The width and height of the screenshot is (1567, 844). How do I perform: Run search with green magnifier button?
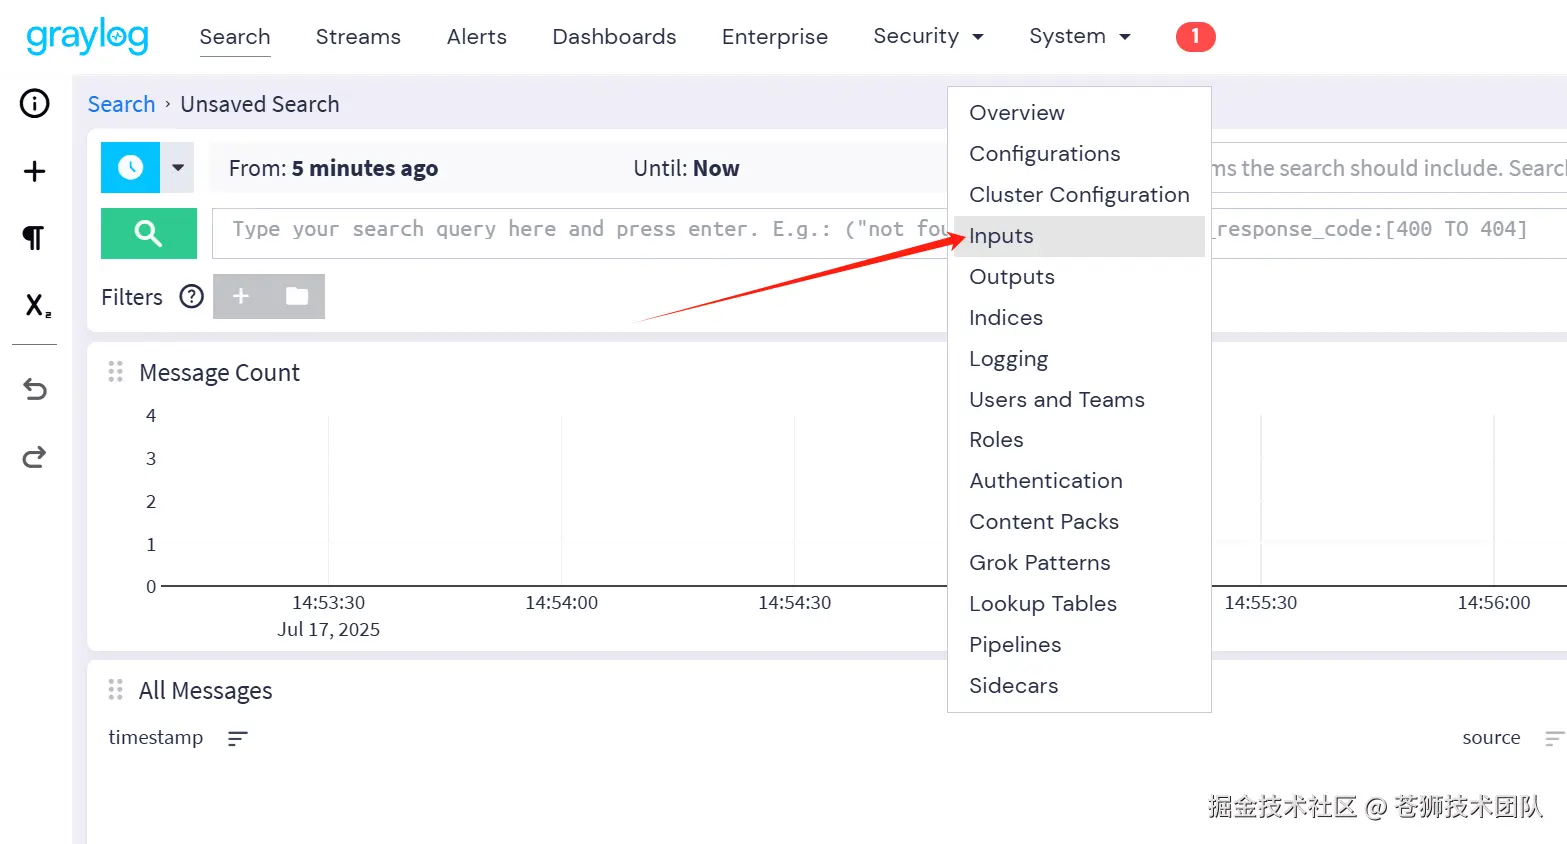(148, 233)
